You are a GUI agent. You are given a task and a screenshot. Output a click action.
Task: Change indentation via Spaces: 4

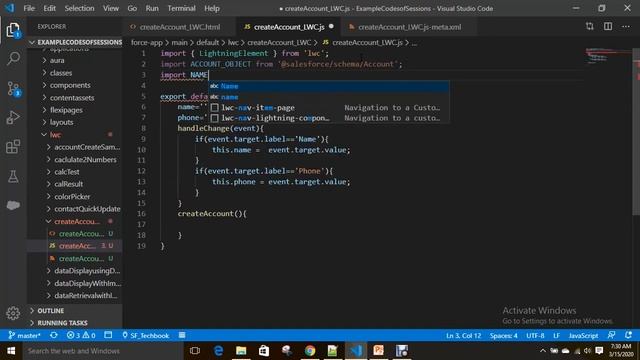tap(504, 336)
